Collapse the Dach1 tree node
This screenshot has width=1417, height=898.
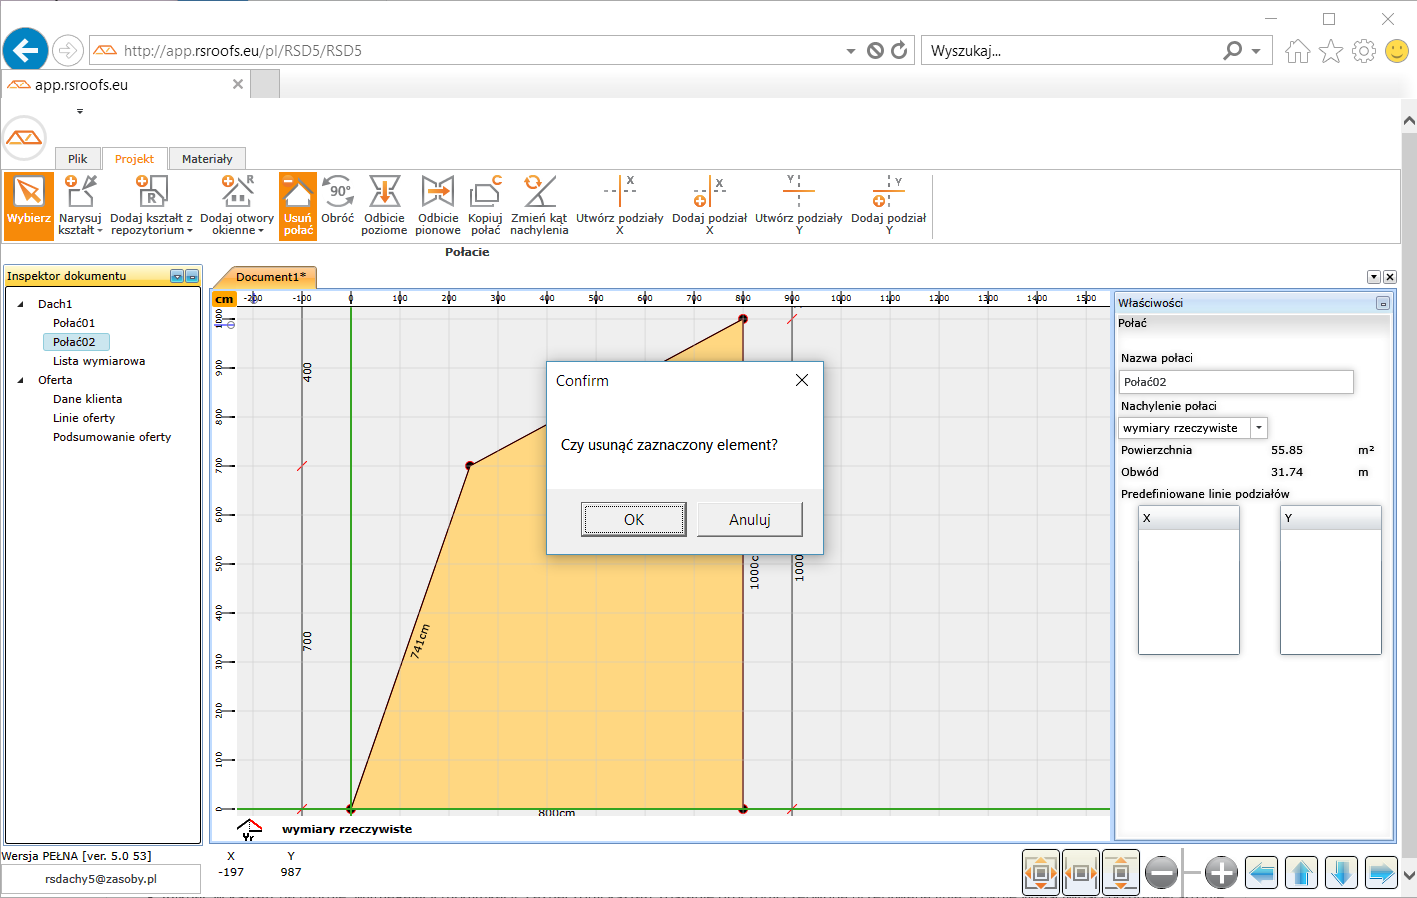tap(21, 304)
